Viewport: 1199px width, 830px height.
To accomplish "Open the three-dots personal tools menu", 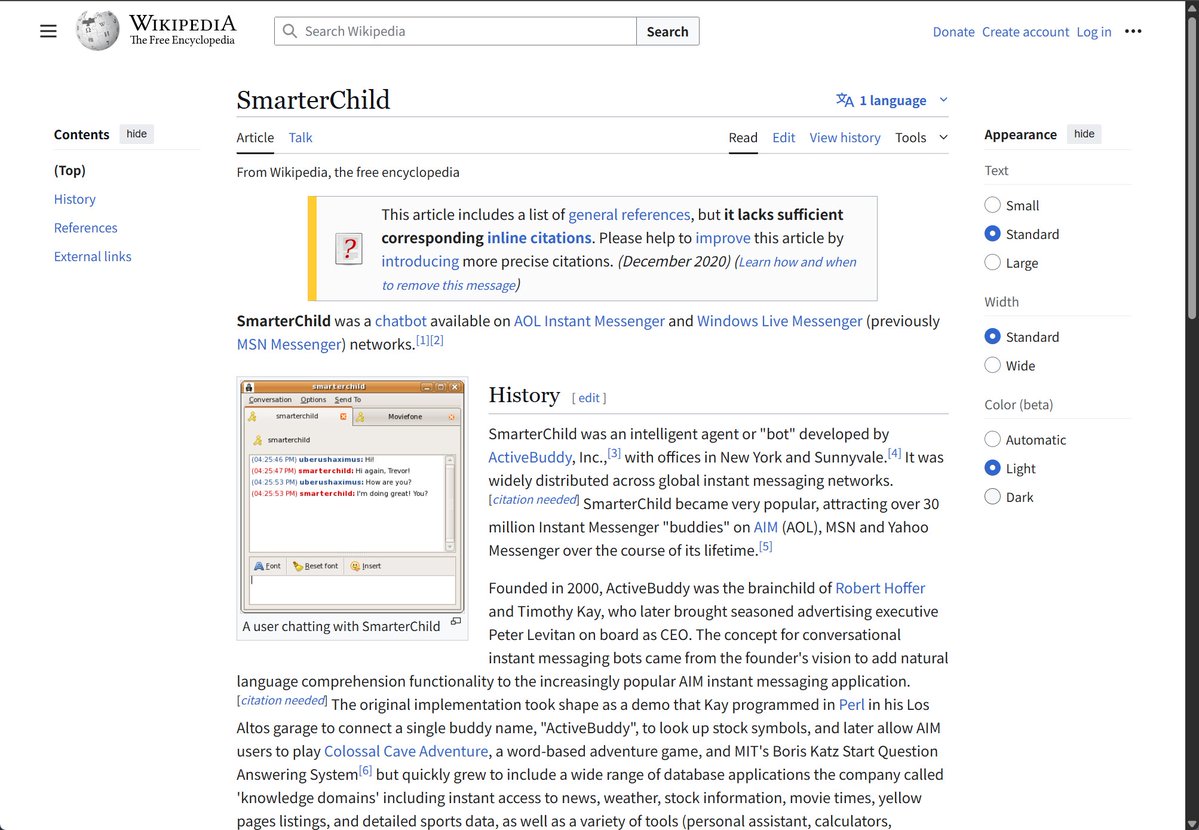I will tap(1132, 31).
